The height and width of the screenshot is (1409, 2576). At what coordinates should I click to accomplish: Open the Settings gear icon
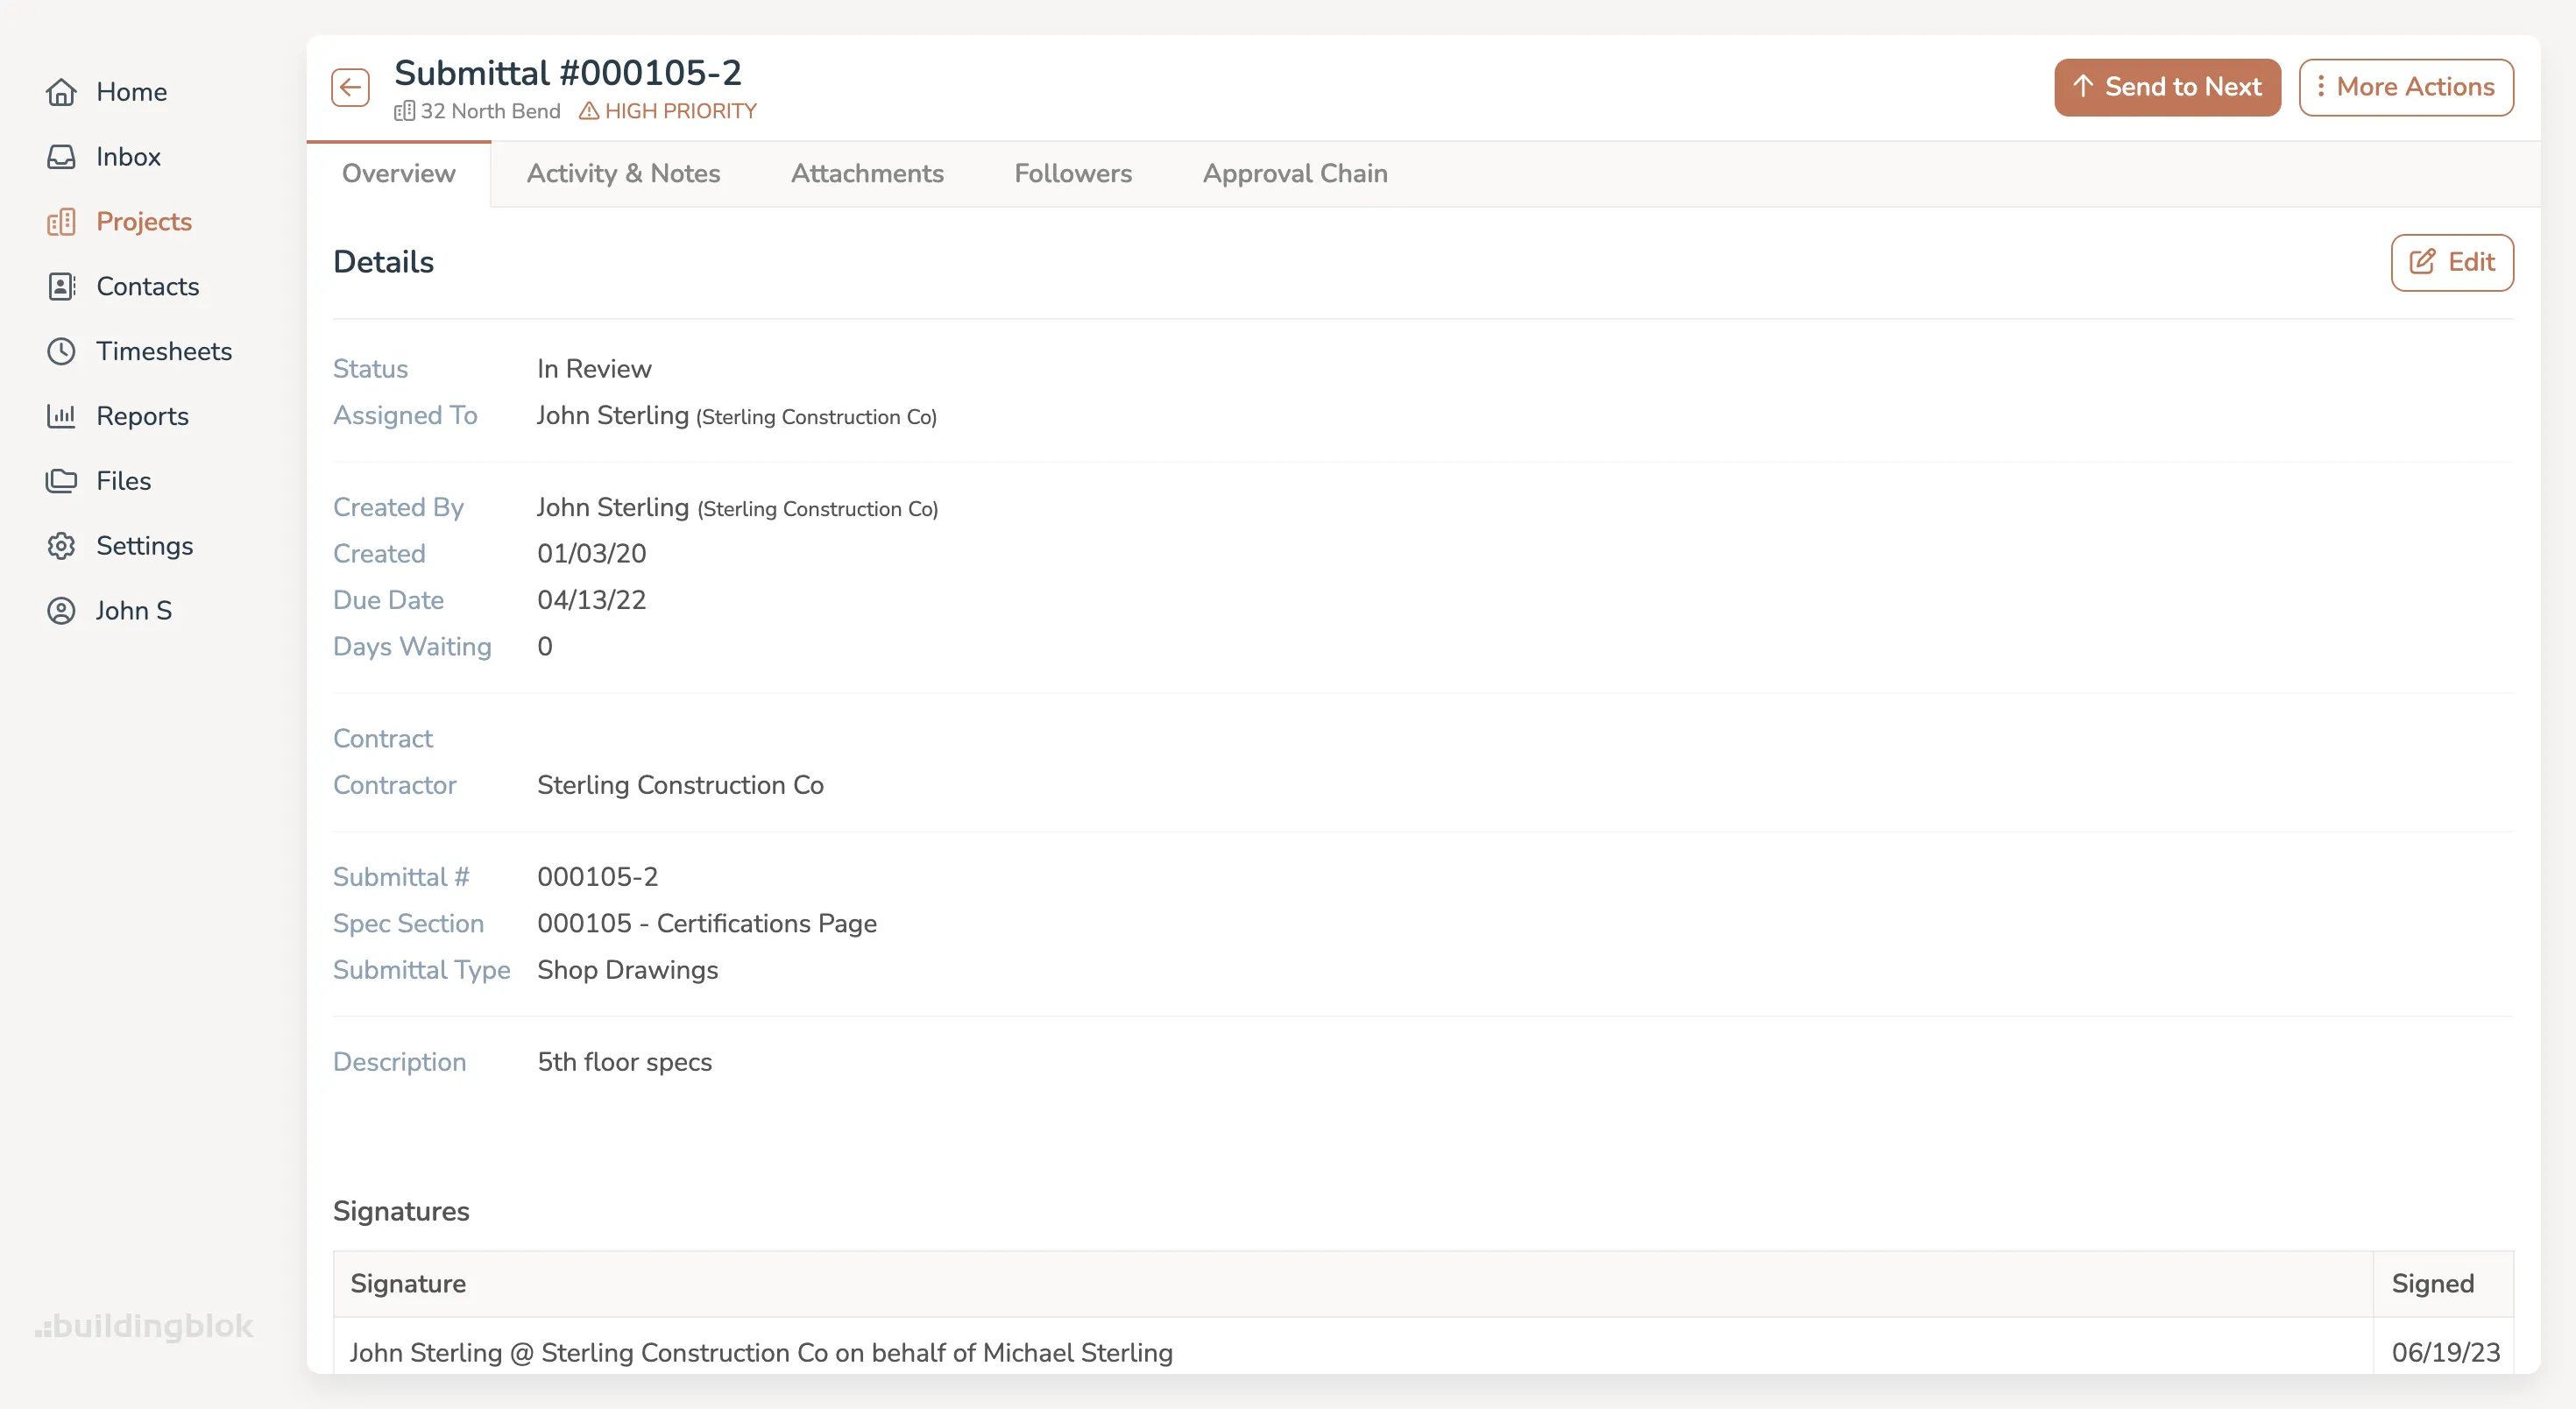pos(61,545)
